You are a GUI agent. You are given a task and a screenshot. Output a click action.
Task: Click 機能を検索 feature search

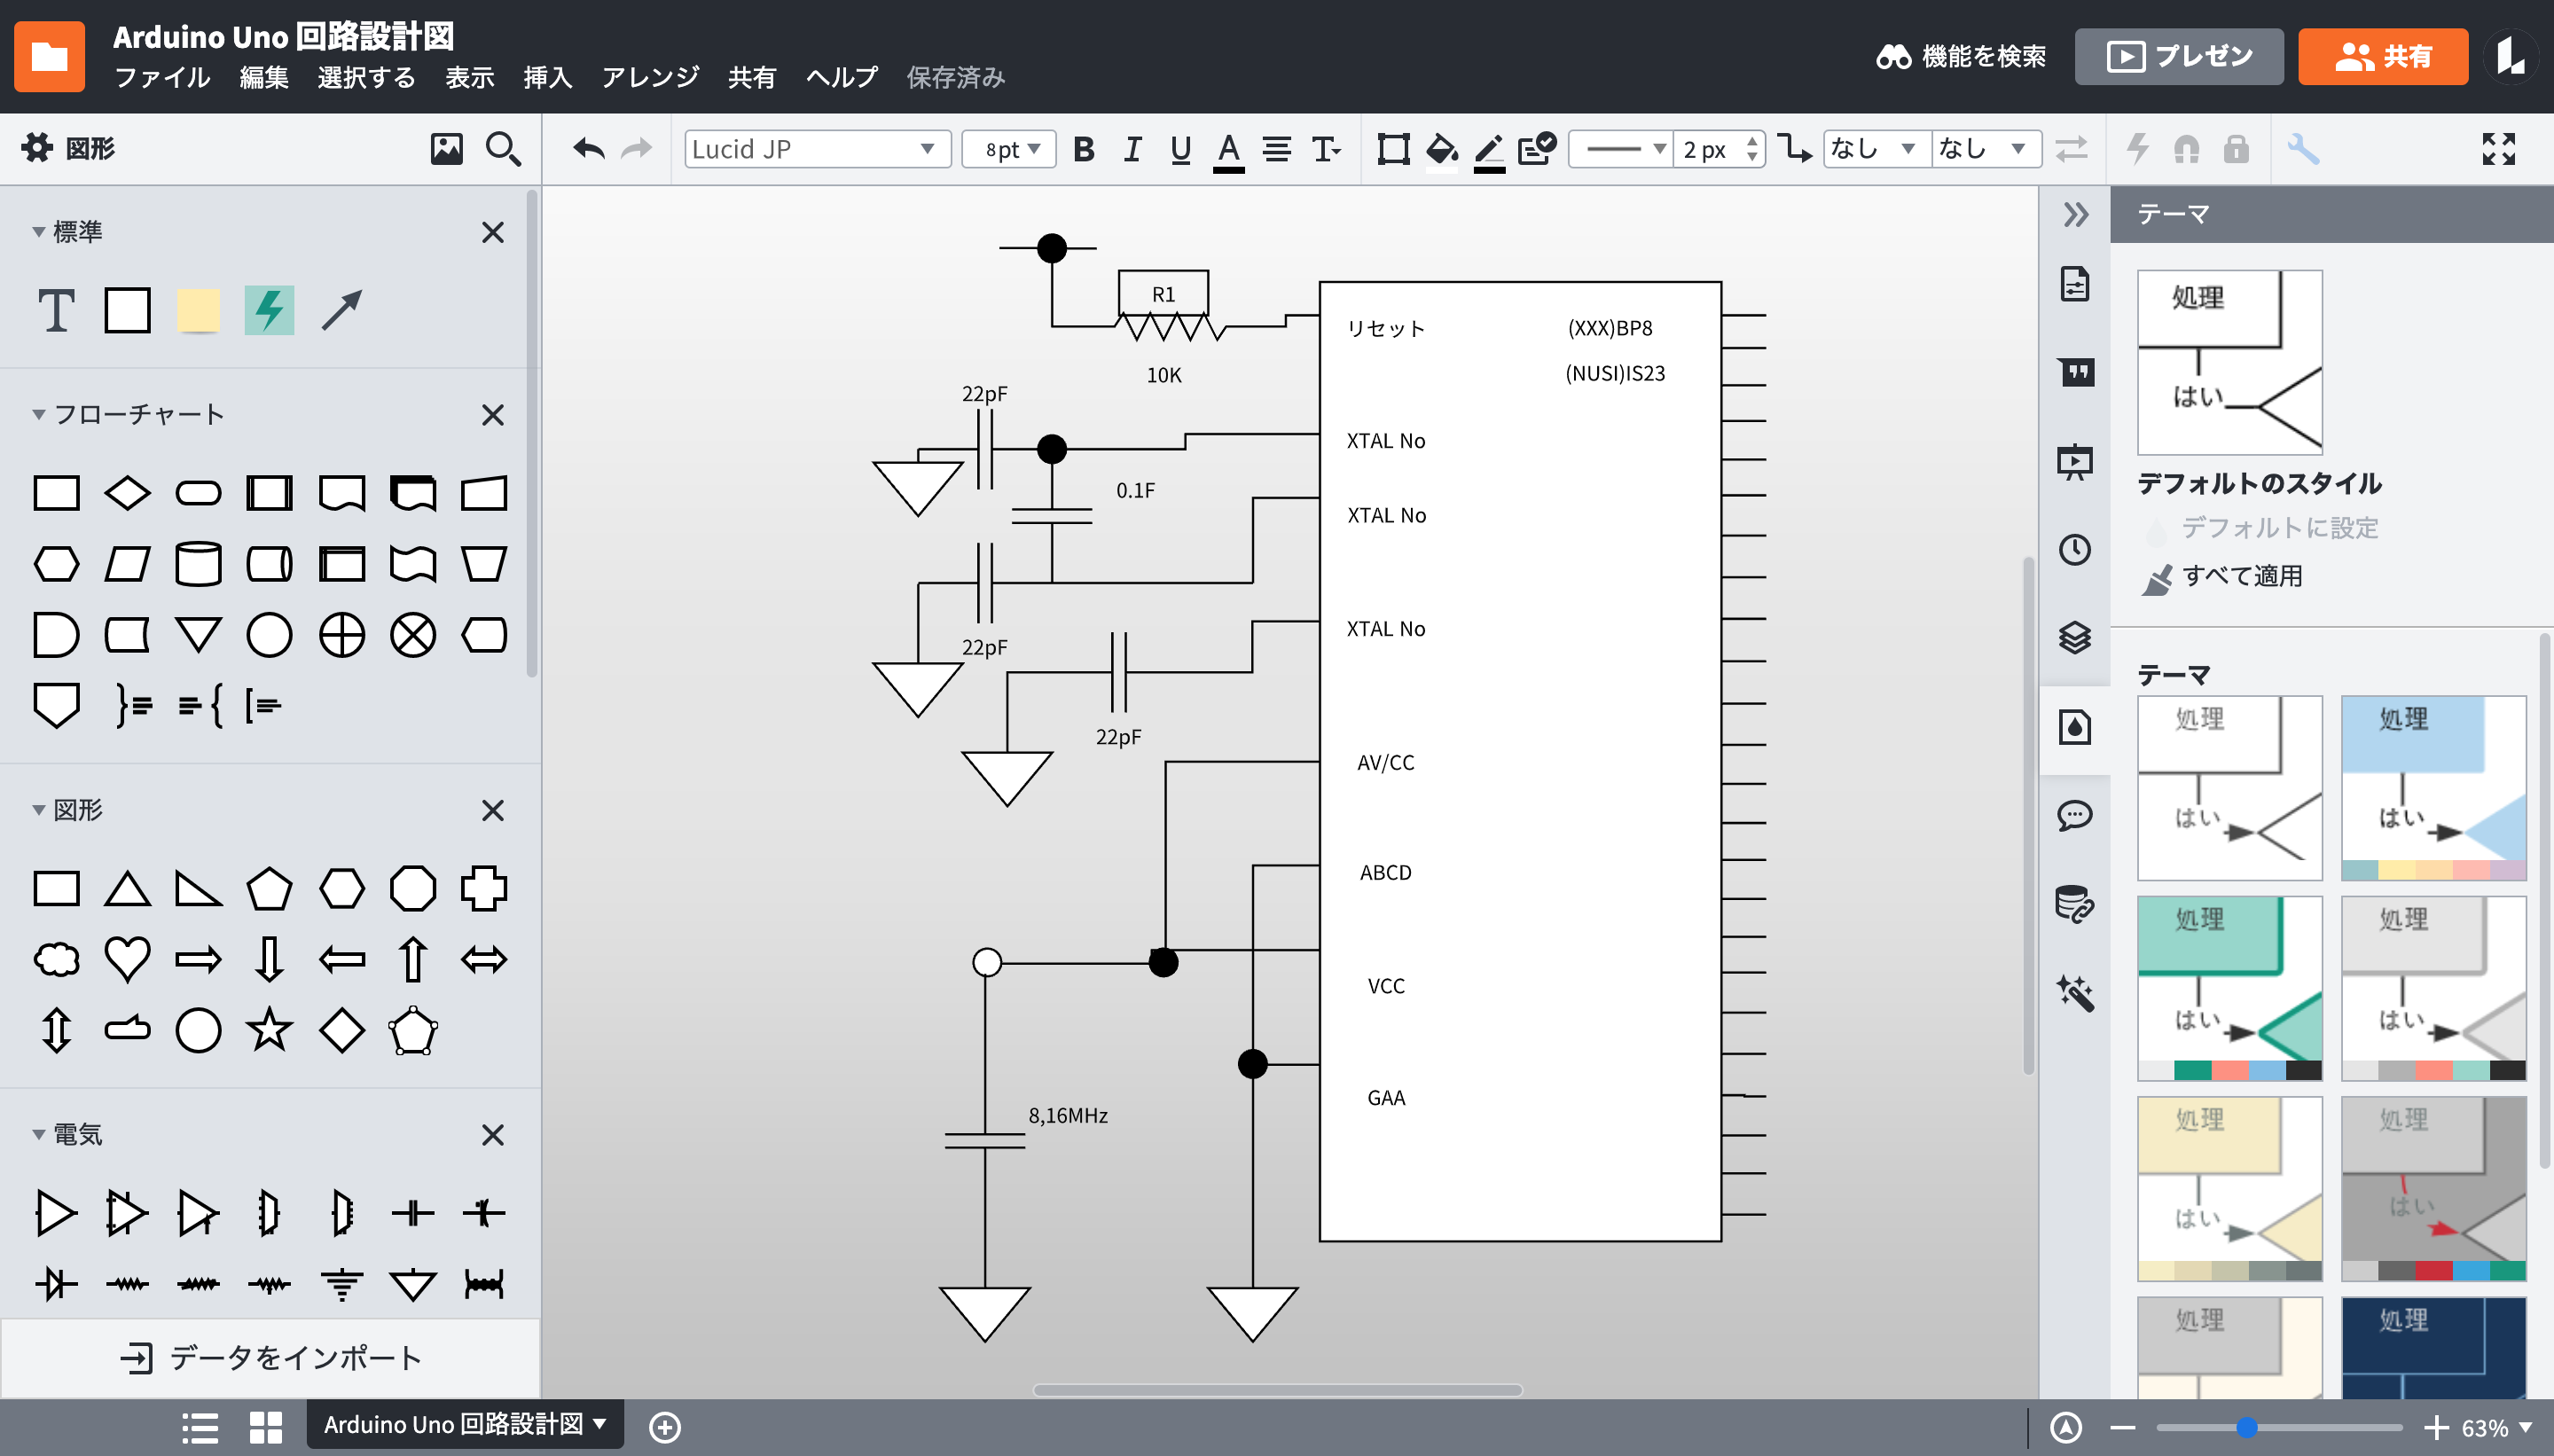(1960, 56)
